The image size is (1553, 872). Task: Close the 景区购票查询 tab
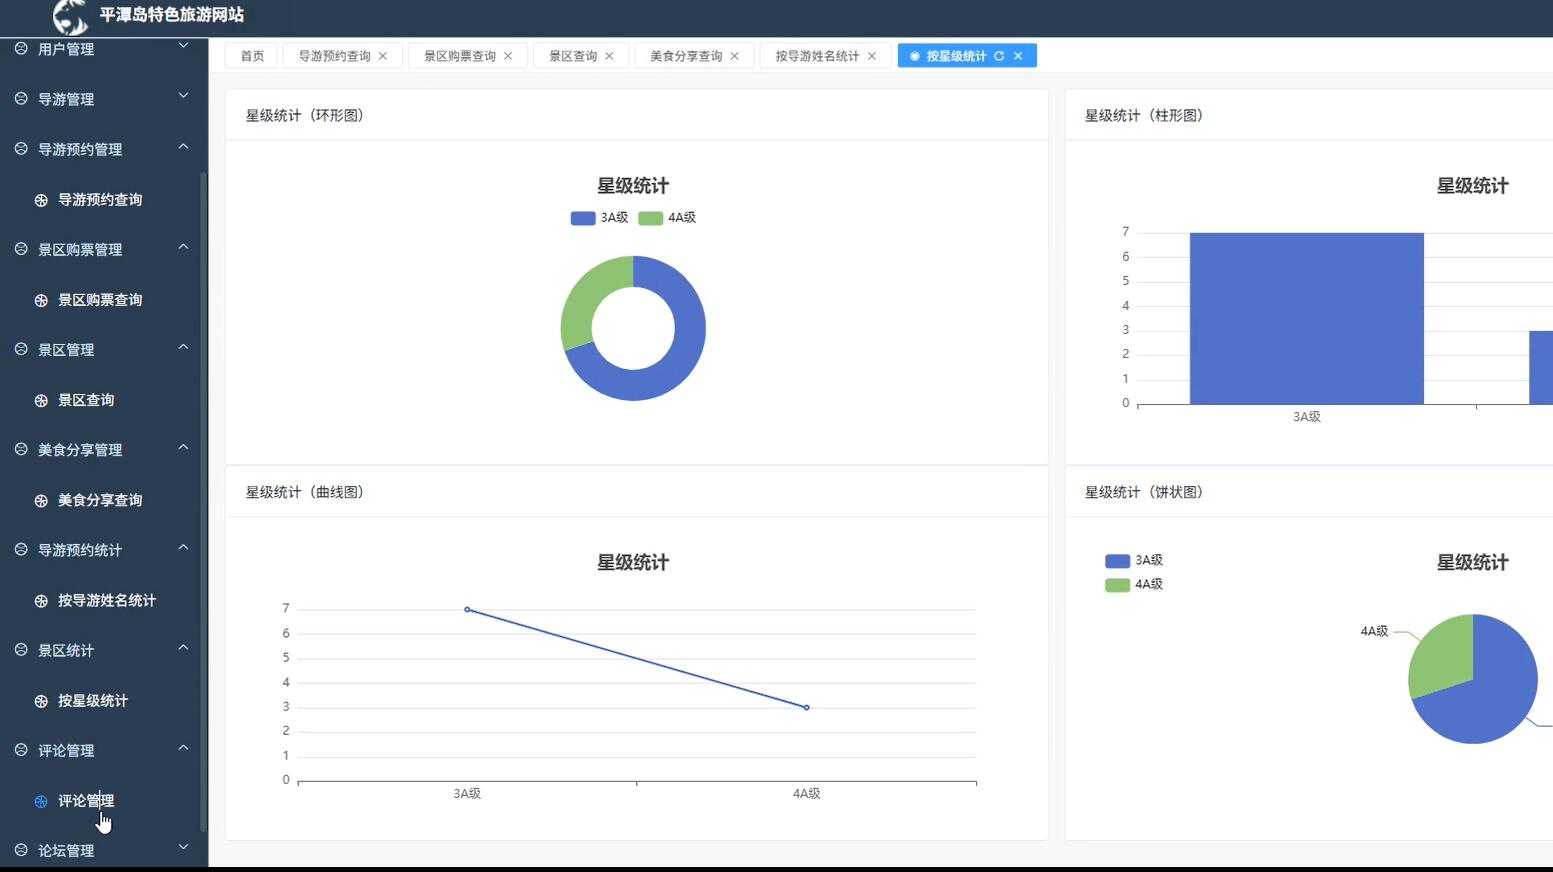tap(508, 56)
